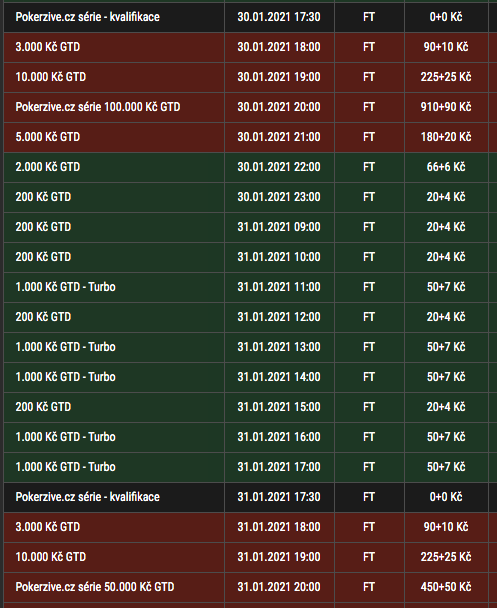Click the FT cell for 31.01.2021 12:00
The image size is (497, 608).
(369, 317)
